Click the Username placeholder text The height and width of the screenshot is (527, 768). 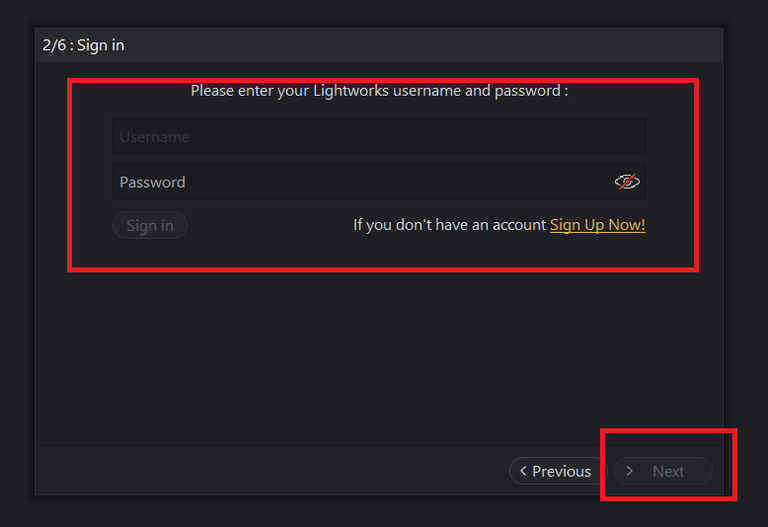(x=154, y=137)
